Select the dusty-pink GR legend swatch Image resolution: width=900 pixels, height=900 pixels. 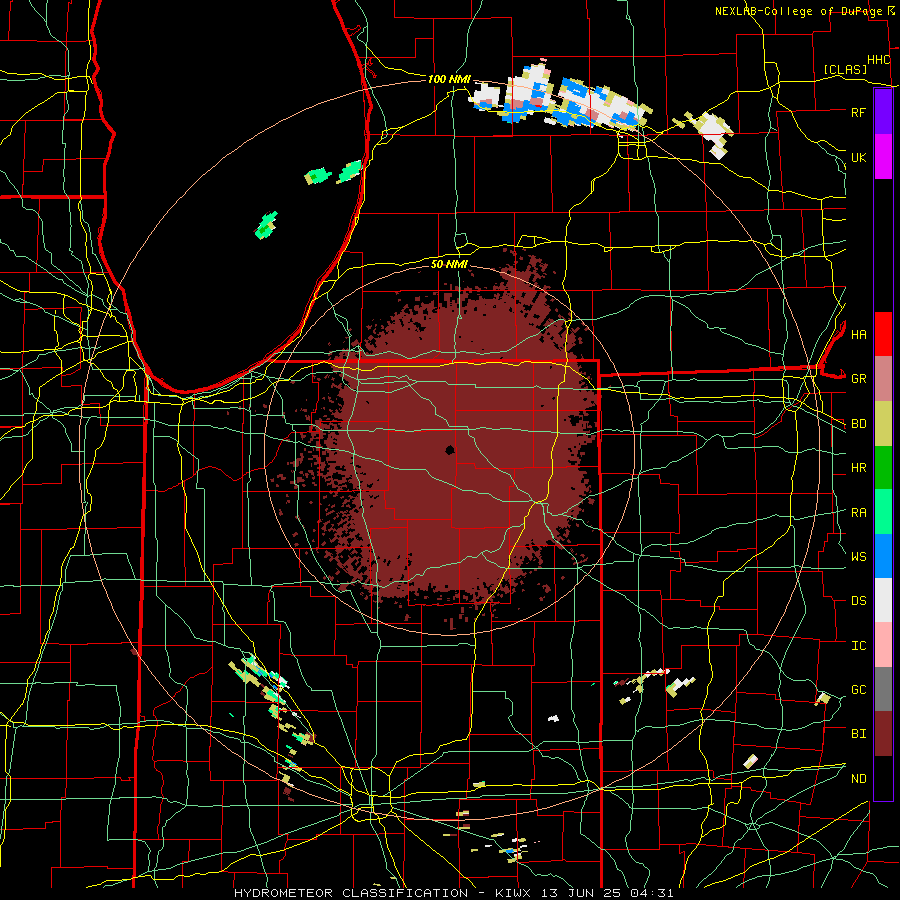pos(883,379)
